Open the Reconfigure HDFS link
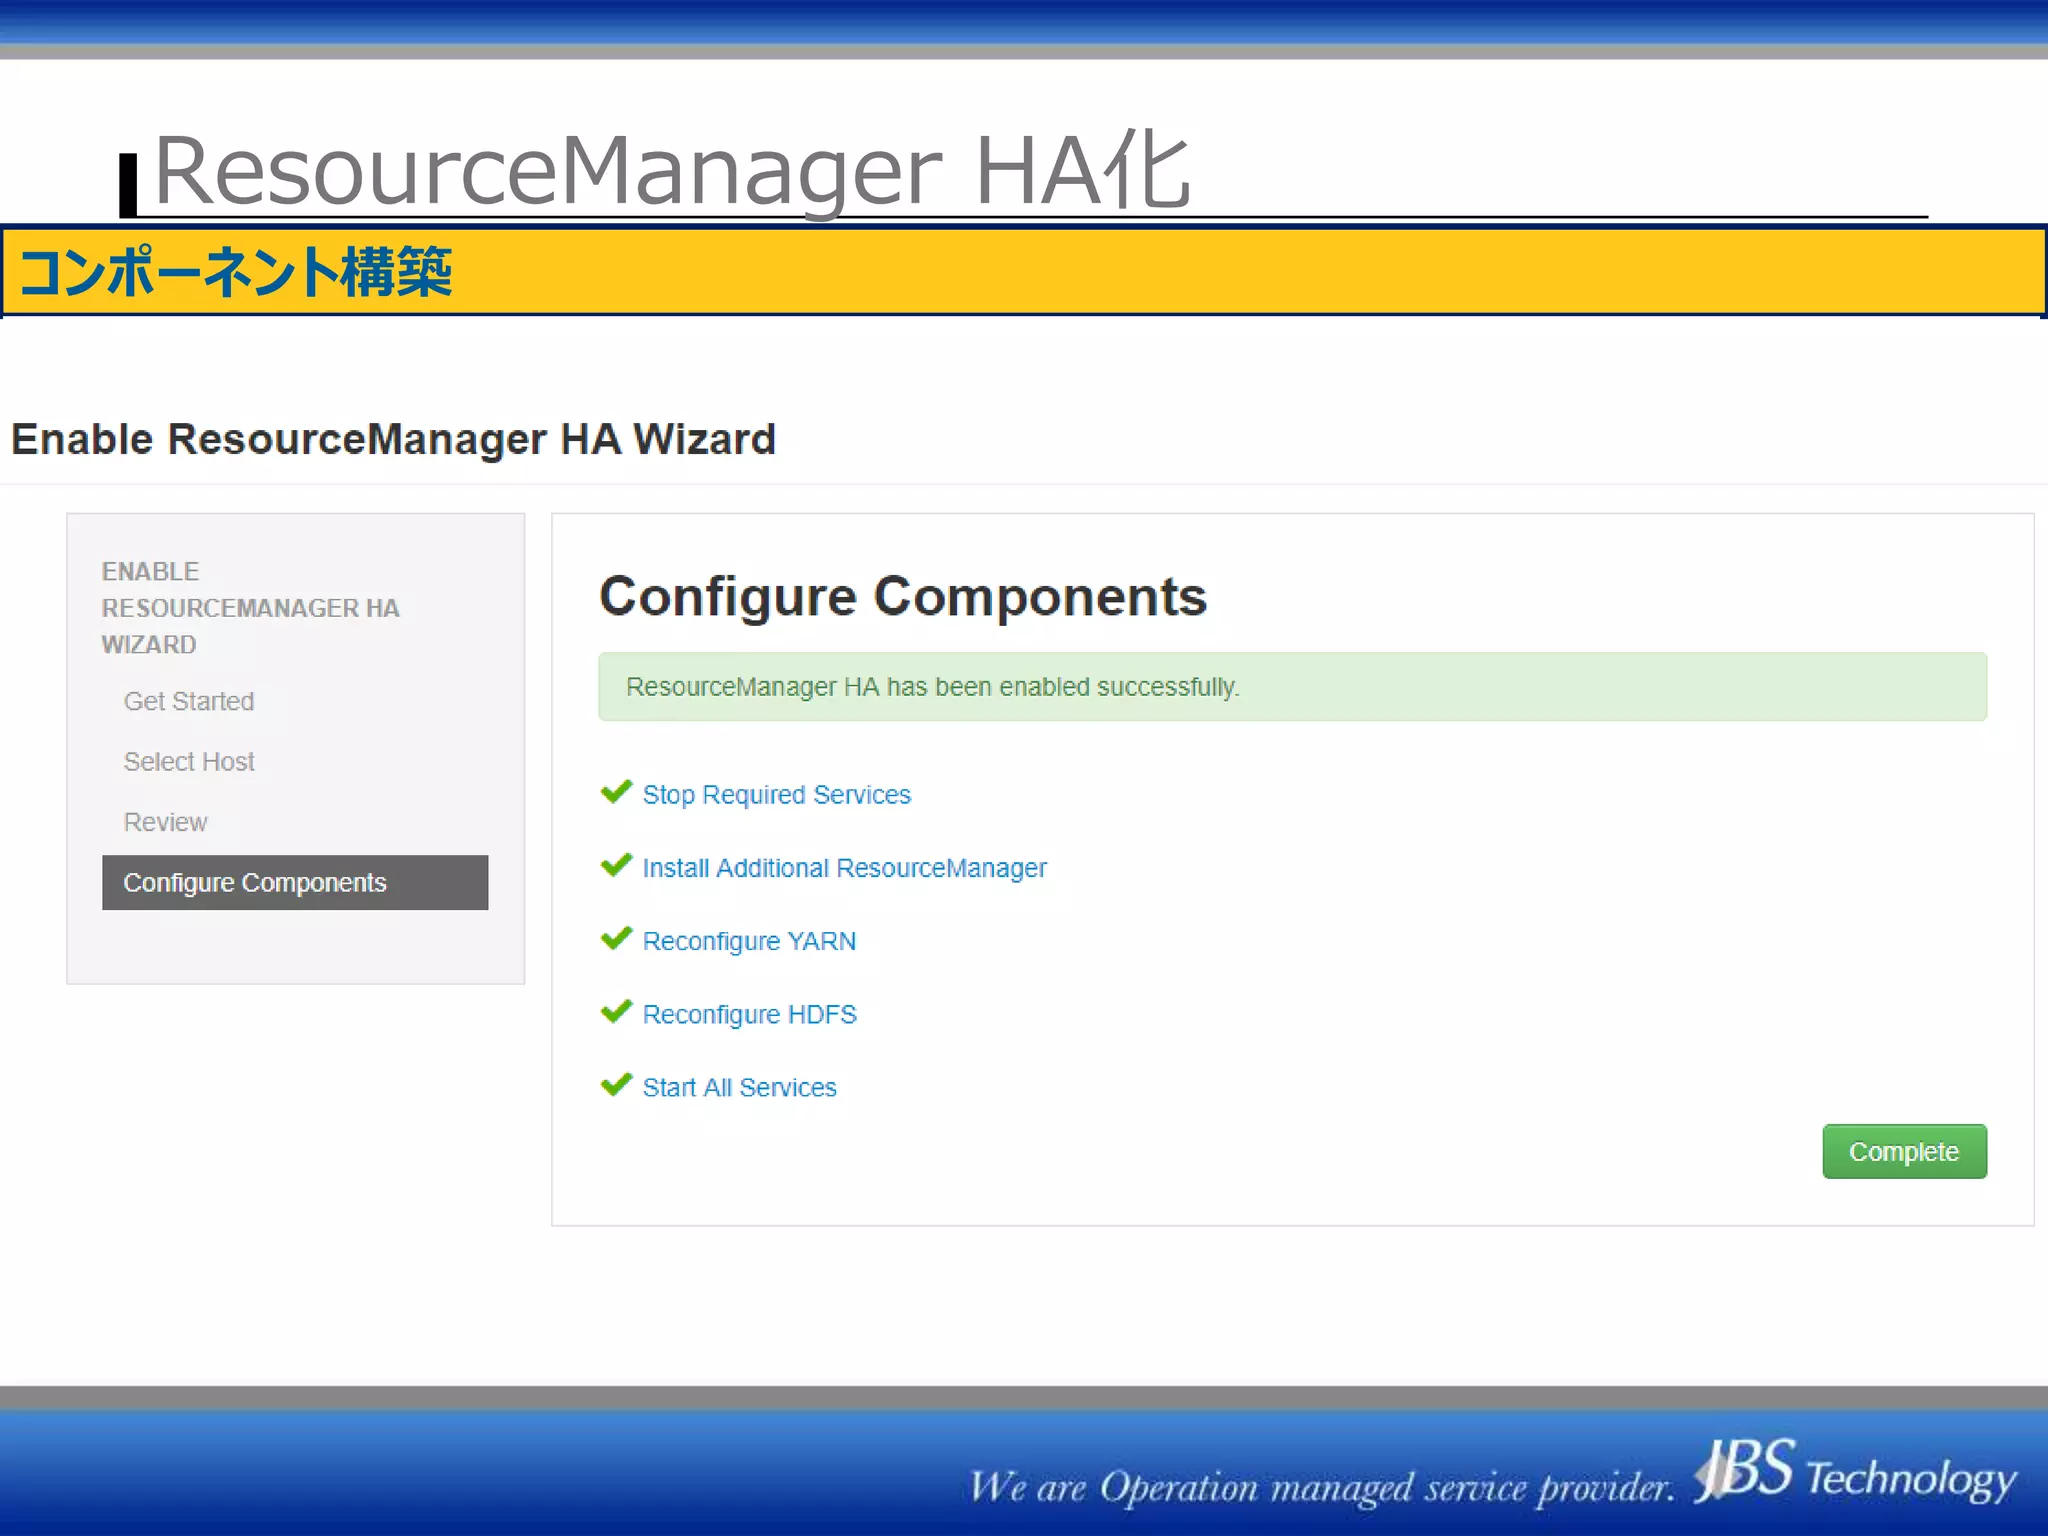 pos(749,1014)
